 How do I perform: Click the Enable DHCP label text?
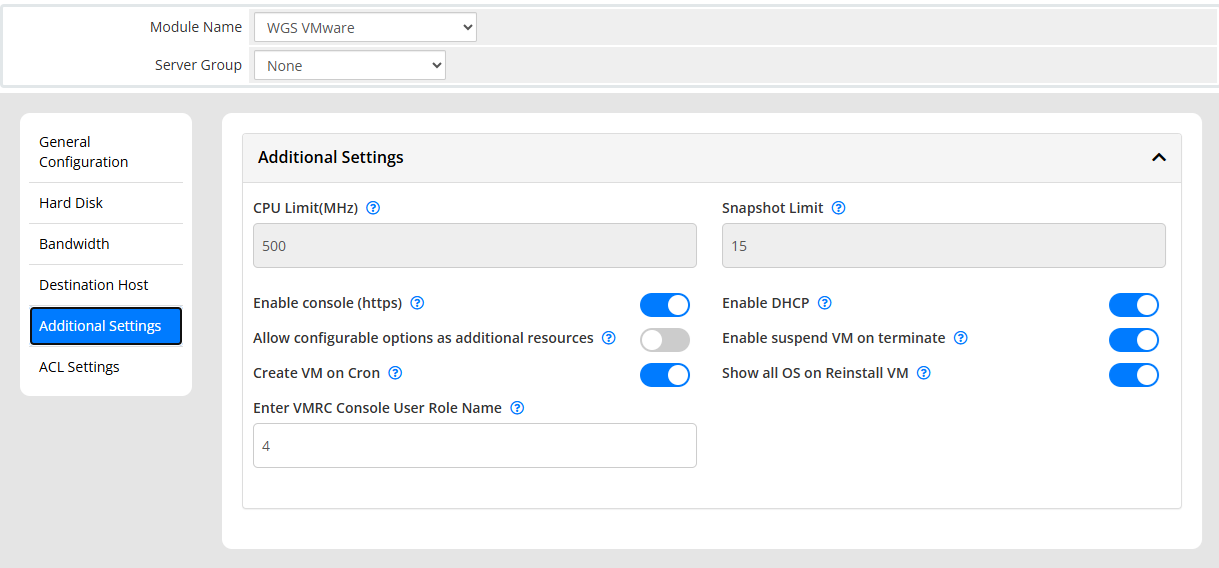tap(766, 303)
